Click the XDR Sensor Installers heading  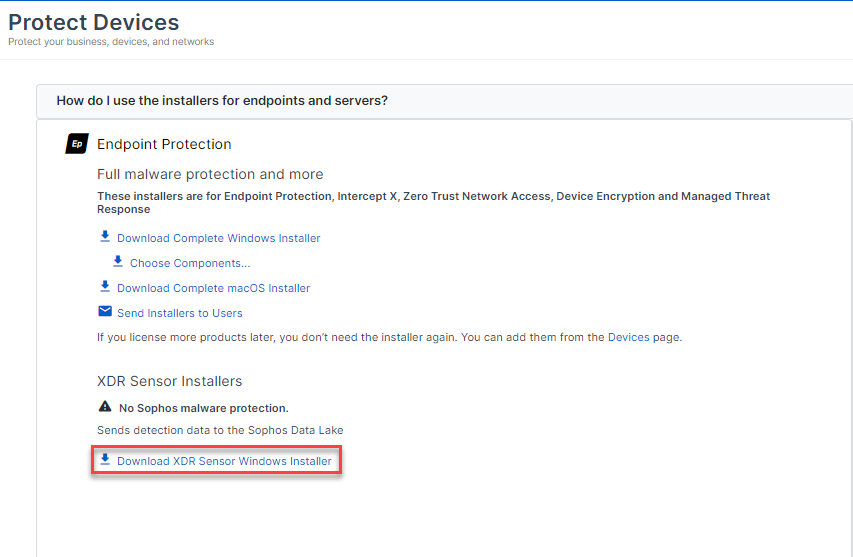tap(169, 381)
